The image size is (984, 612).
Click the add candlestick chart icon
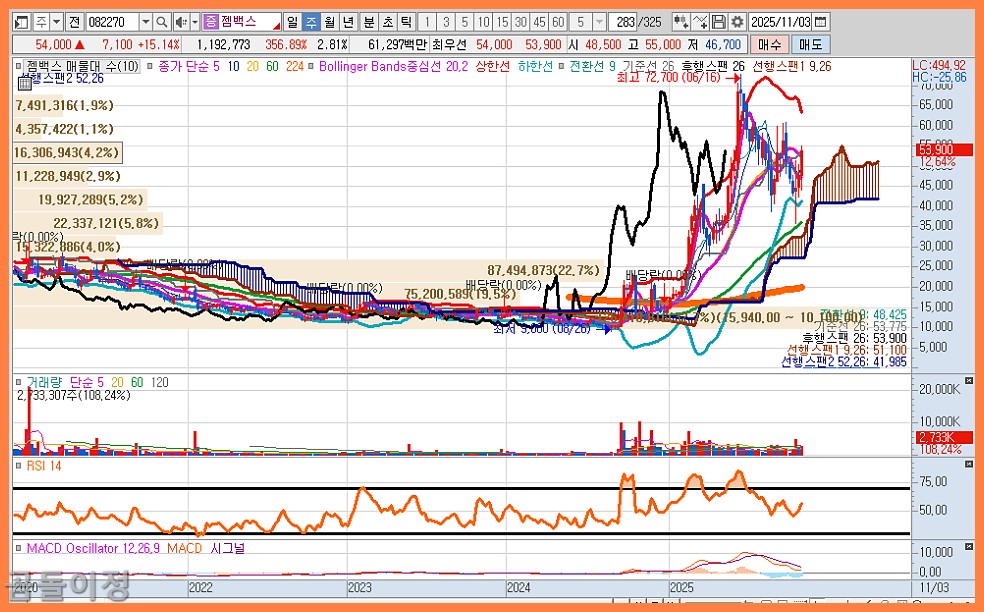pos(680,22)
